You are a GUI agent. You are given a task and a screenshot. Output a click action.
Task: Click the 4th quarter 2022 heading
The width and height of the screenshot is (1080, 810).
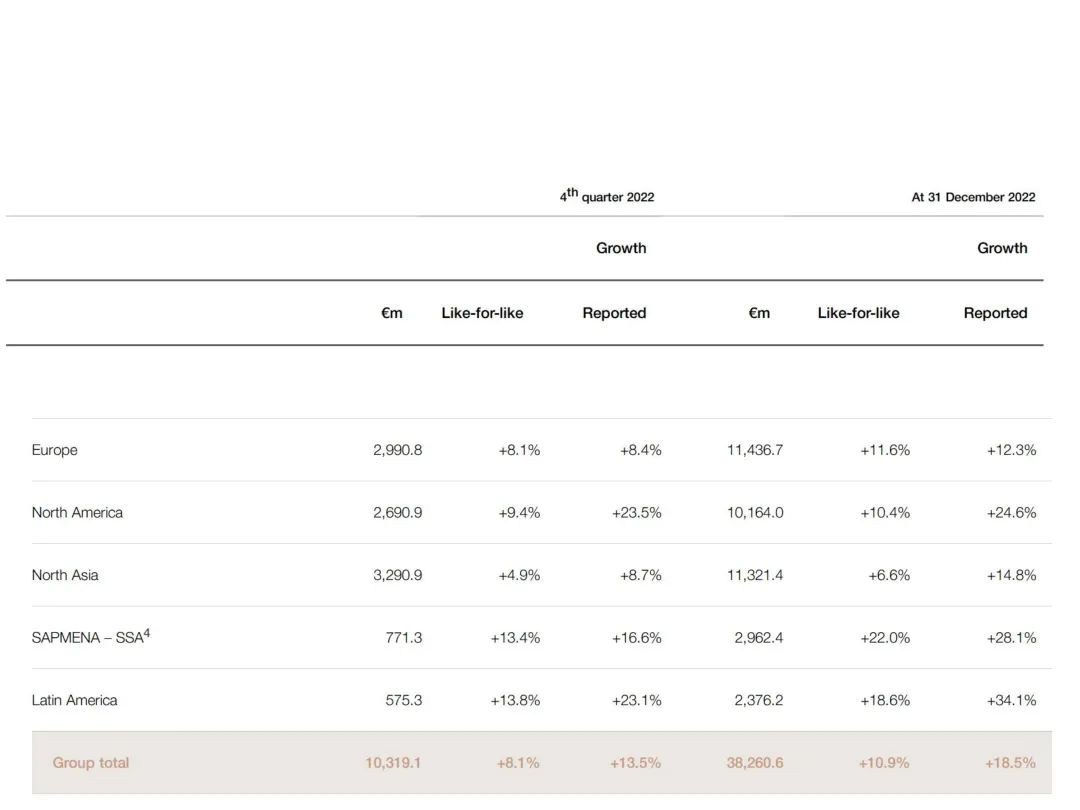point(607,196)
